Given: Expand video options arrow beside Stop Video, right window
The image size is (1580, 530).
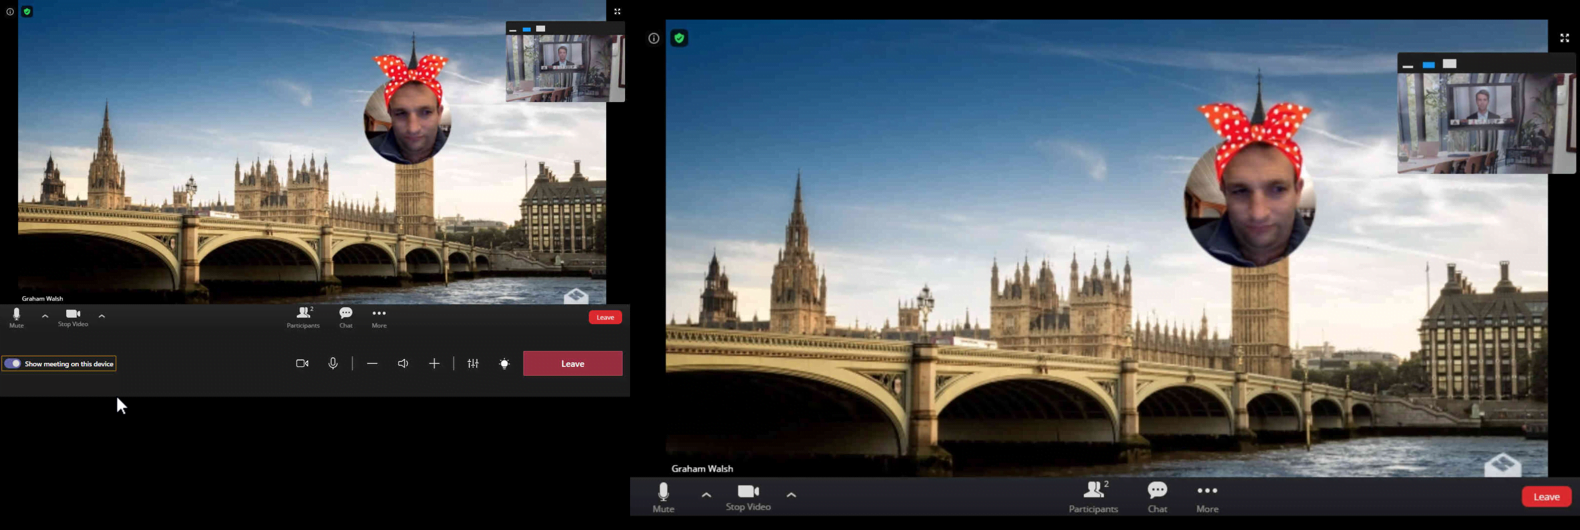Looking at the screenshot, I should (791, 495).
